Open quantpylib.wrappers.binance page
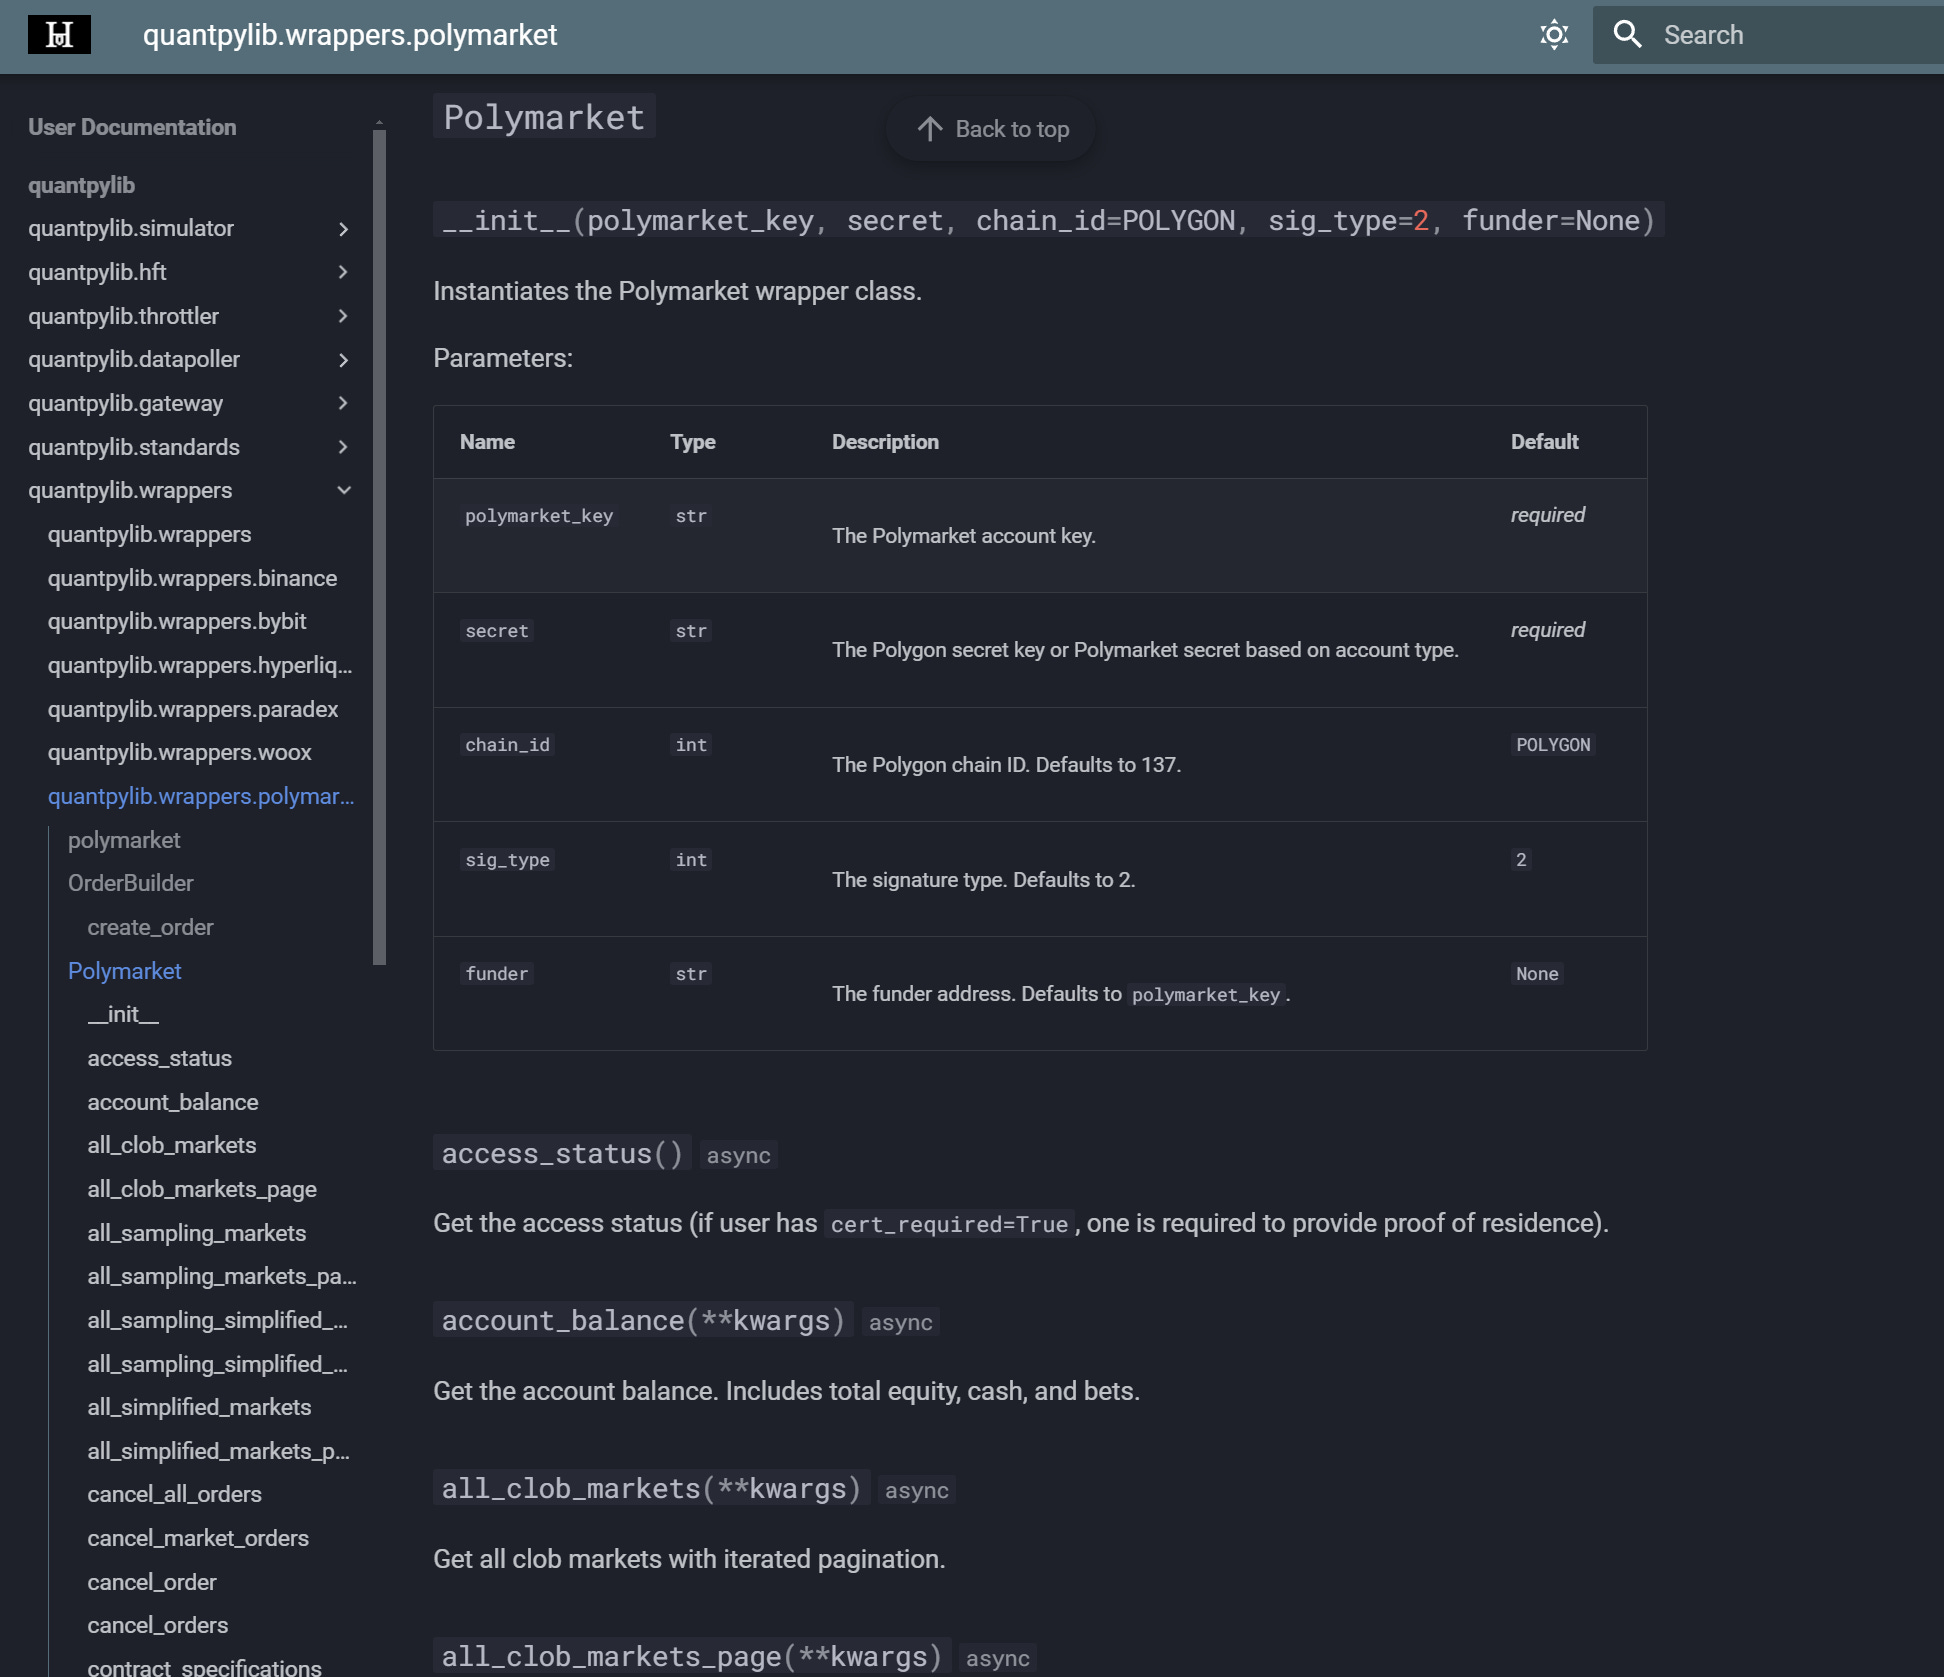Viewport: 1944px width, 1677px height. tap(192, 578)
